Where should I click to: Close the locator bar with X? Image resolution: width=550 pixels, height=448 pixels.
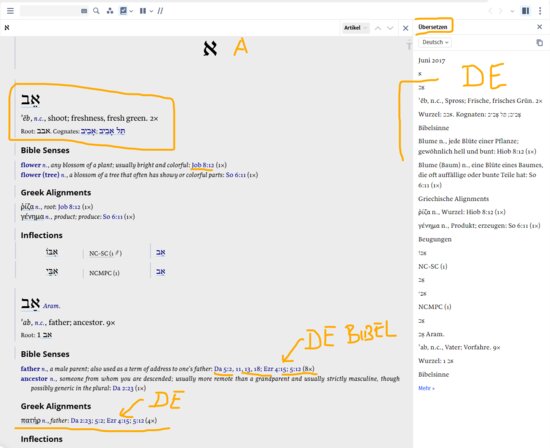tap(405, 28)
